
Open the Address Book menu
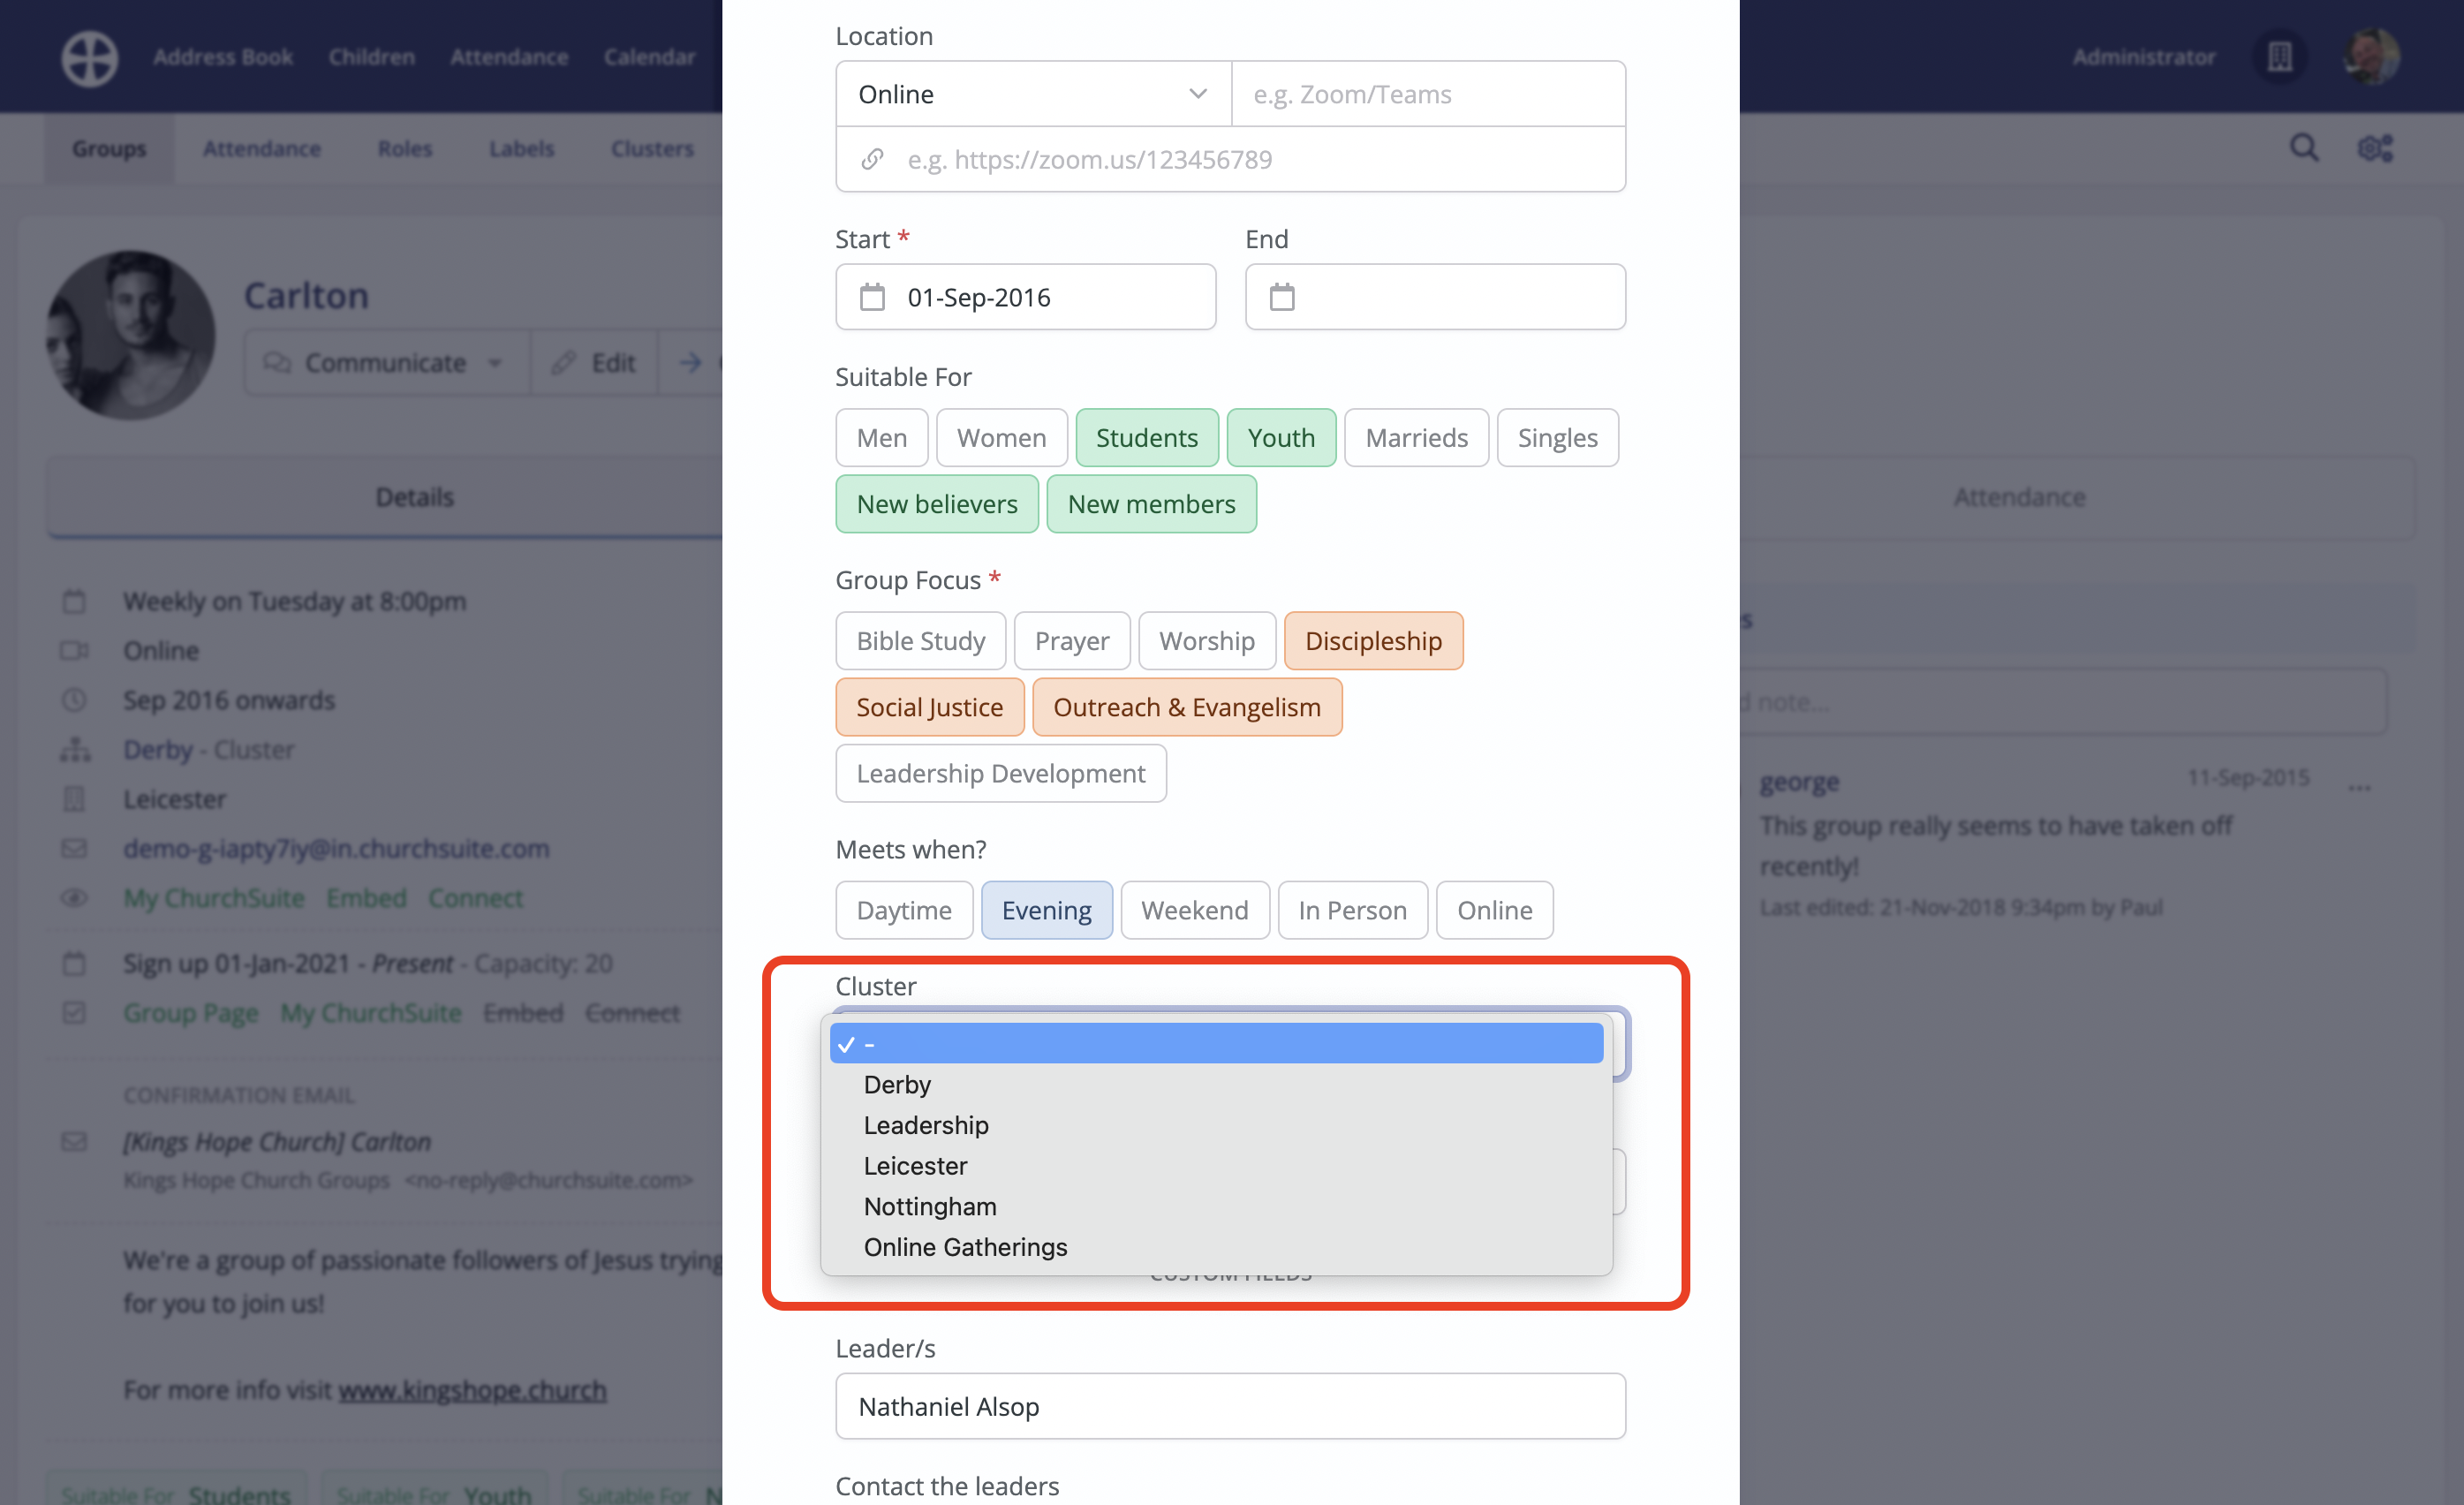(222, 57)
